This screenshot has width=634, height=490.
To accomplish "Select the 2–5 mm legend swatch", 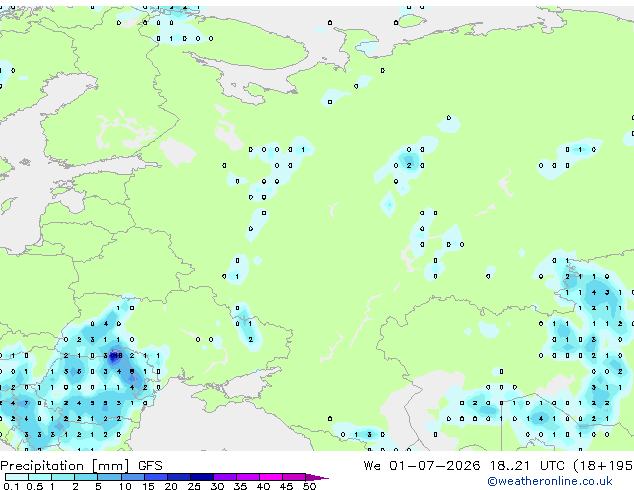I will (86, 477).
